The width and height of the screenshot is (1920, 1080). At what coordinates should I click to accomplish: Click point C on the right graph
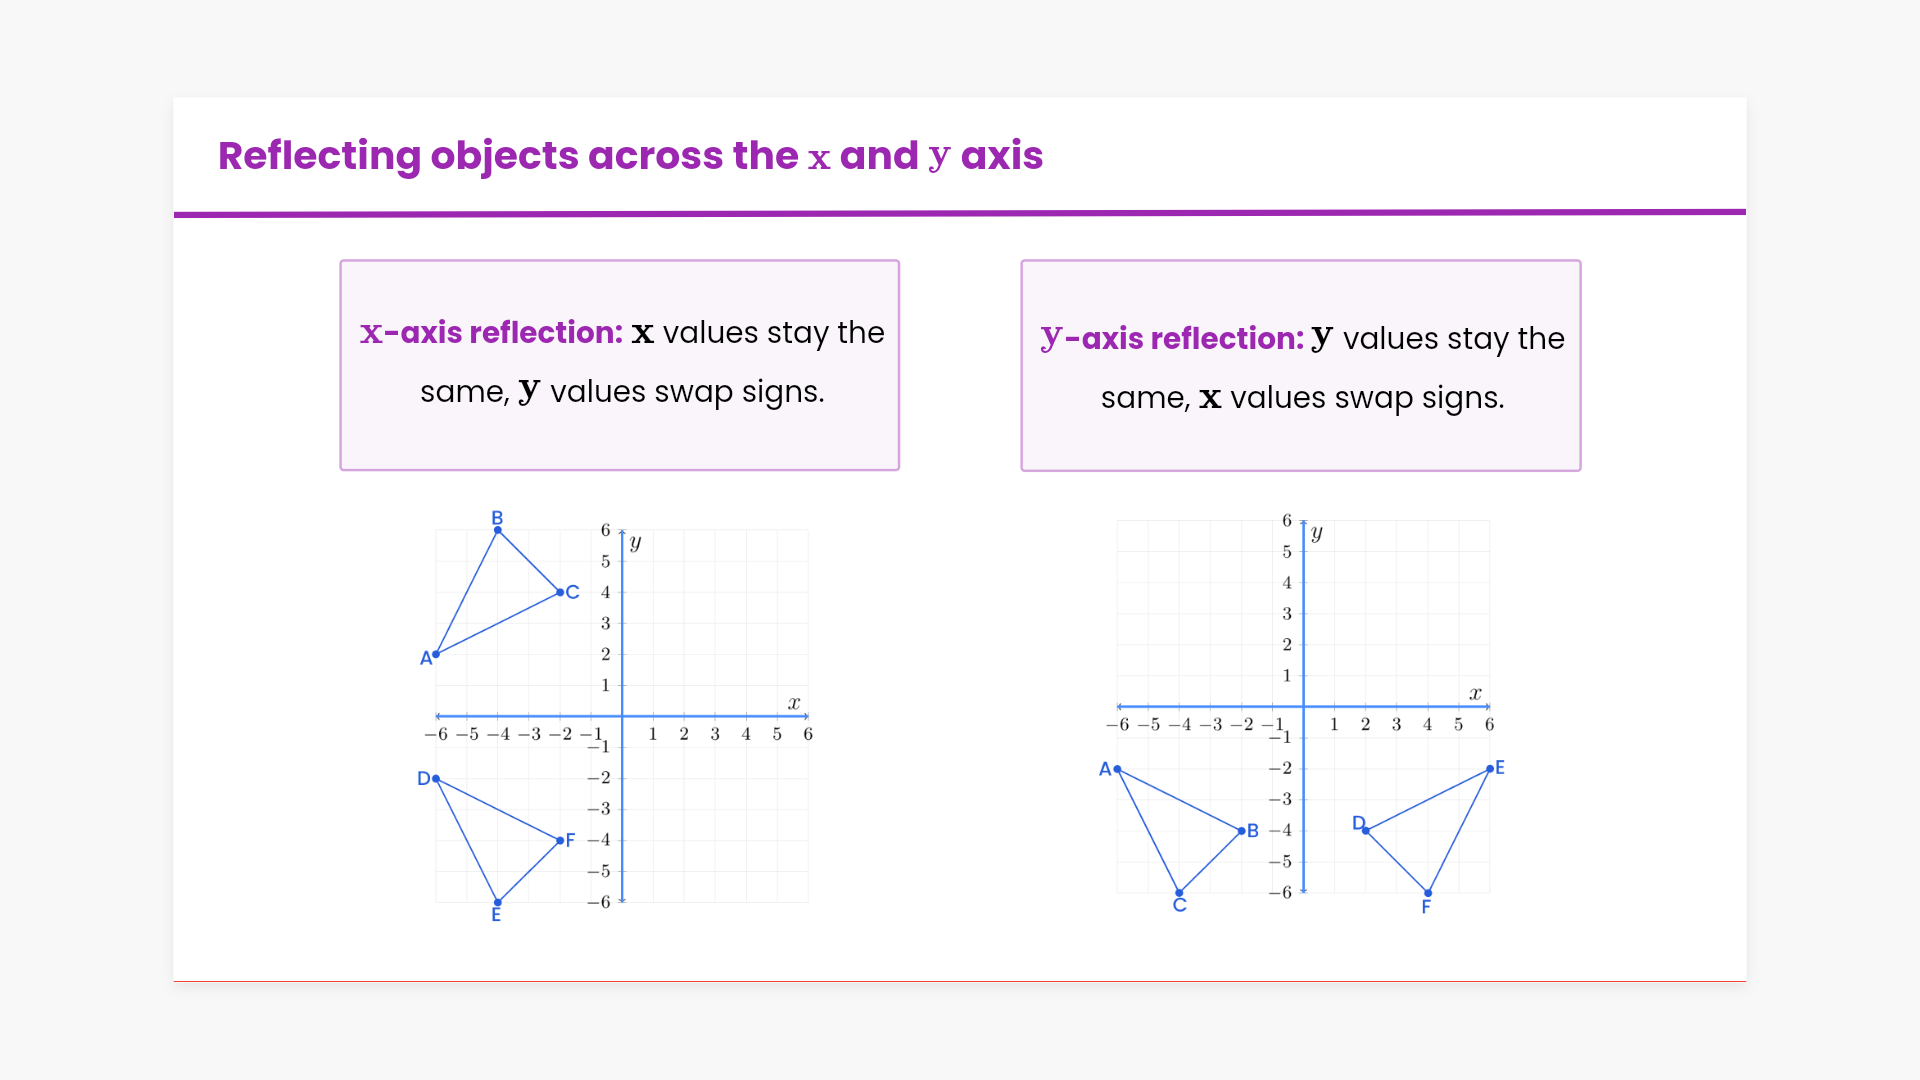pyautogui.click(x=1180, y=892)
